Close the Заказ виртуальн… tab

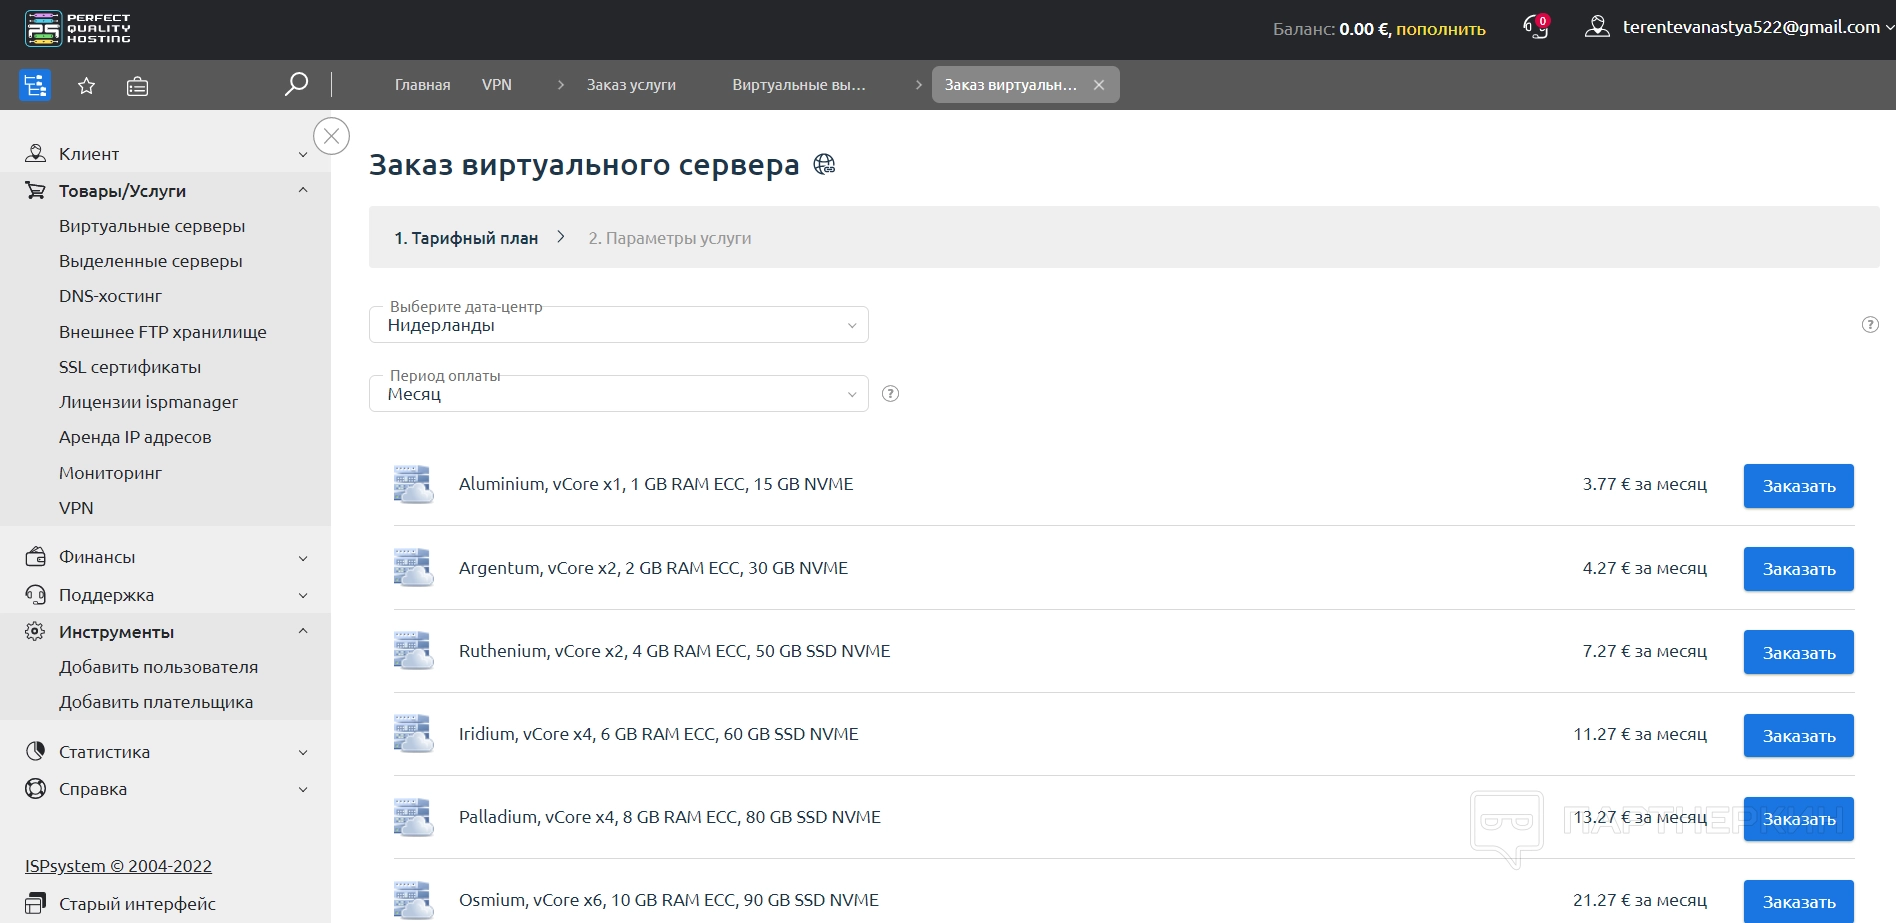tap(1099, 85)
